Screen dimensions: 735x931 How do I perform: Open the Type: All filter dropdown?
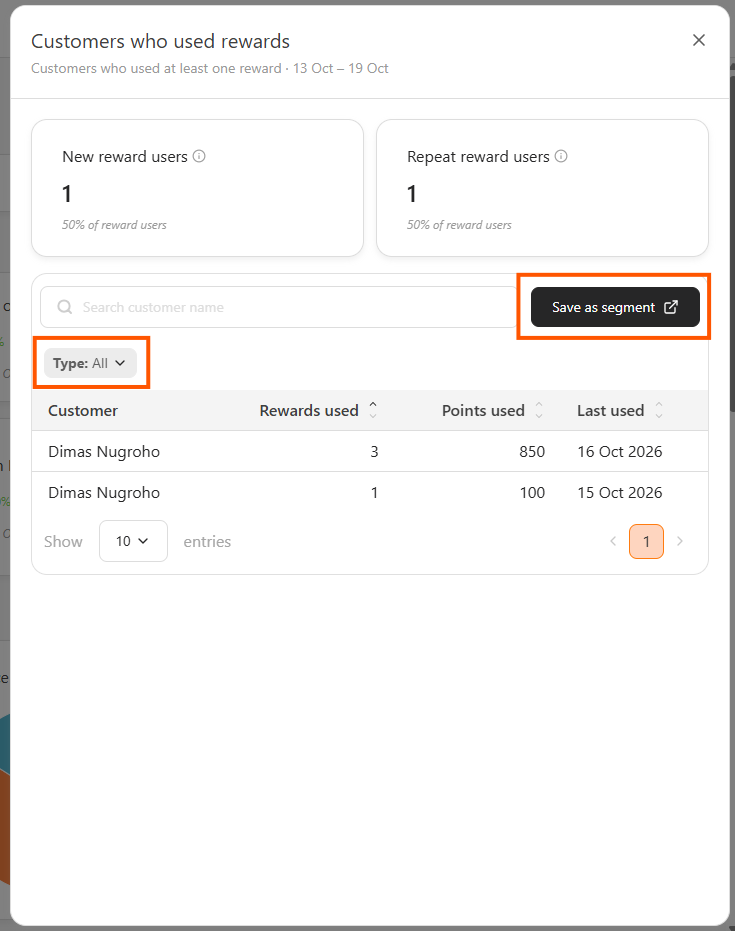pos(90,363)
